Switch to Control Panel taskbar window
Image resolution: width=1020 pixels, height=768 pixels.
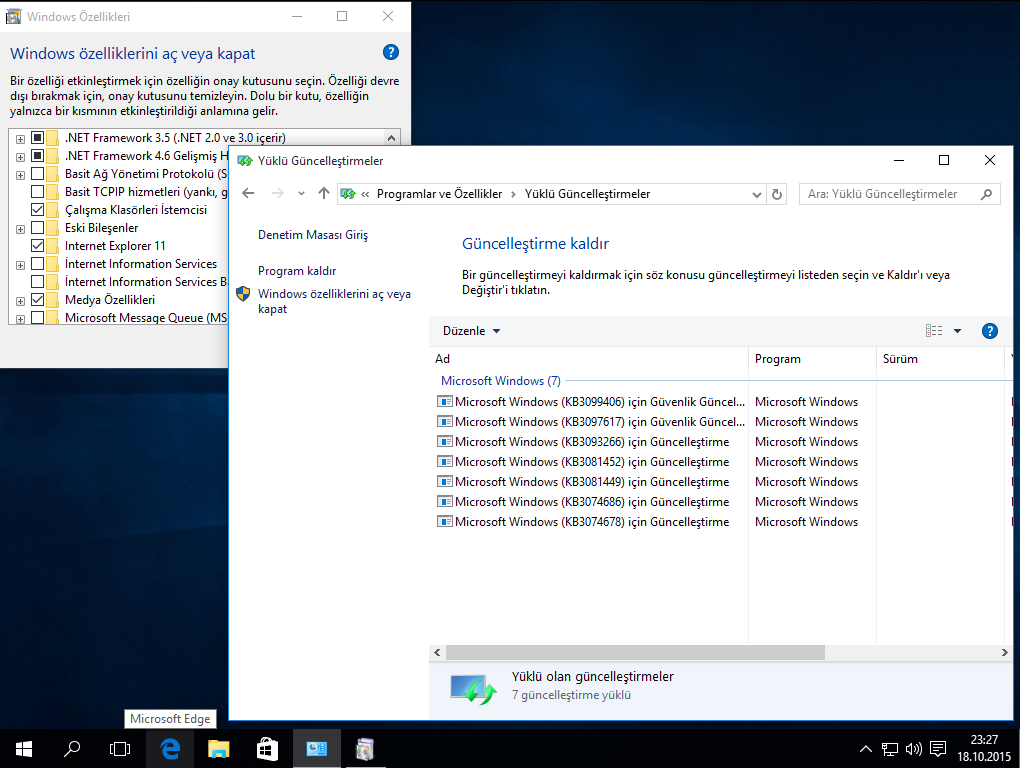click(316, 749)
